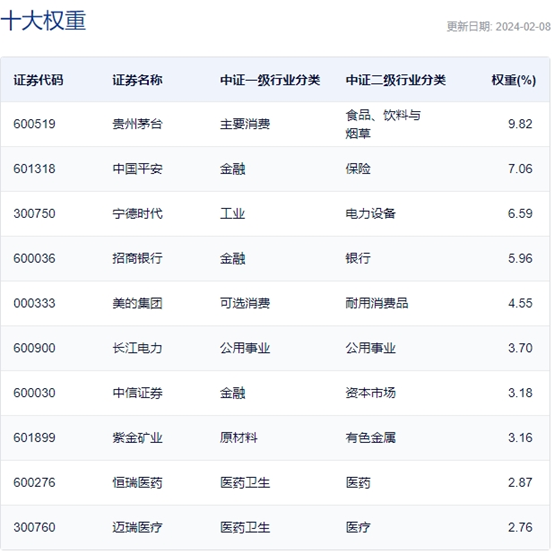The image size is (554, 554).
Task: Click stock name 中国平安
Action: [x=137, y=169]
